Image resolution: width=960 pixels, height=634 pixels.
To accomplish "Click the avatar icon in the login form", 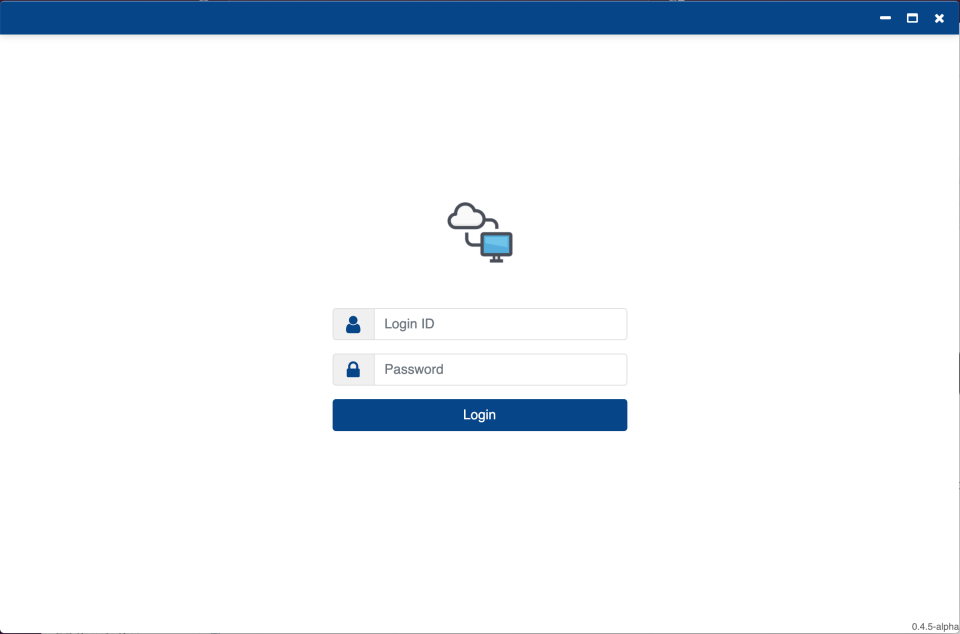I will 353,323.
